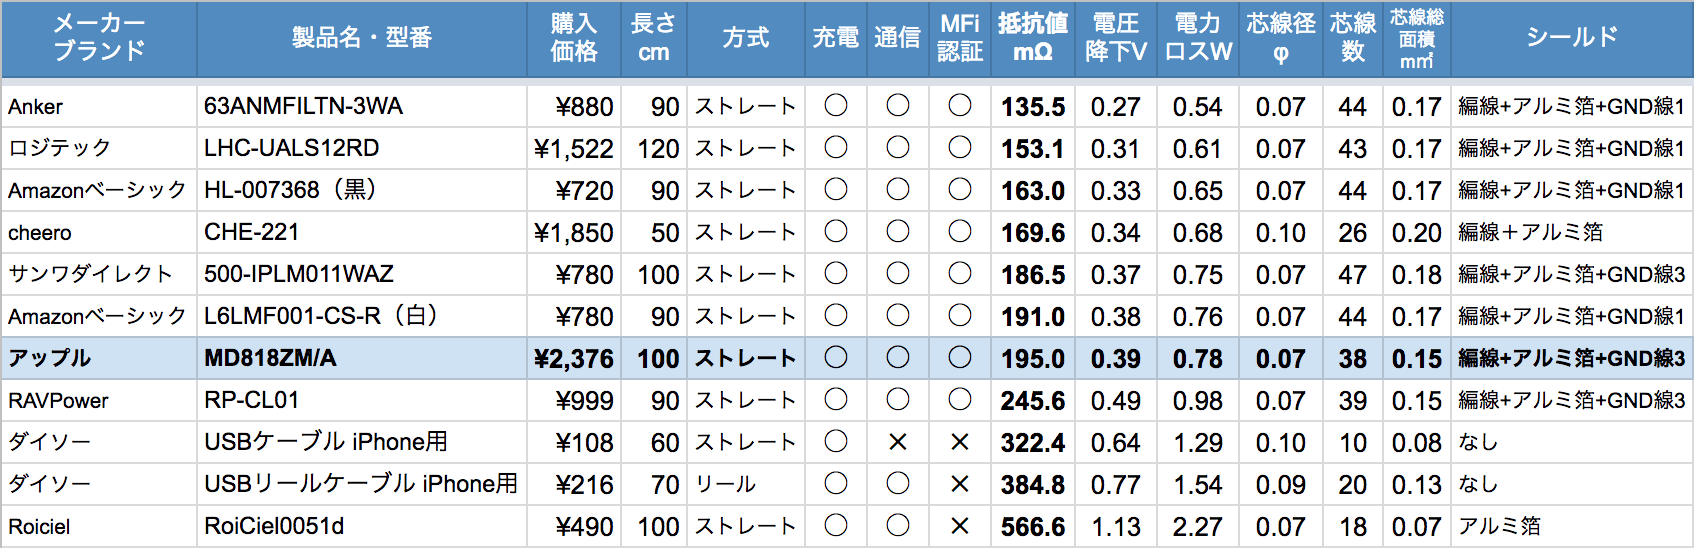Image resolution: width=1694 pixels, height=548 pixels.
Task: Click the 長さcm column header
Action: pyautogui.click(x=654, y=38)
